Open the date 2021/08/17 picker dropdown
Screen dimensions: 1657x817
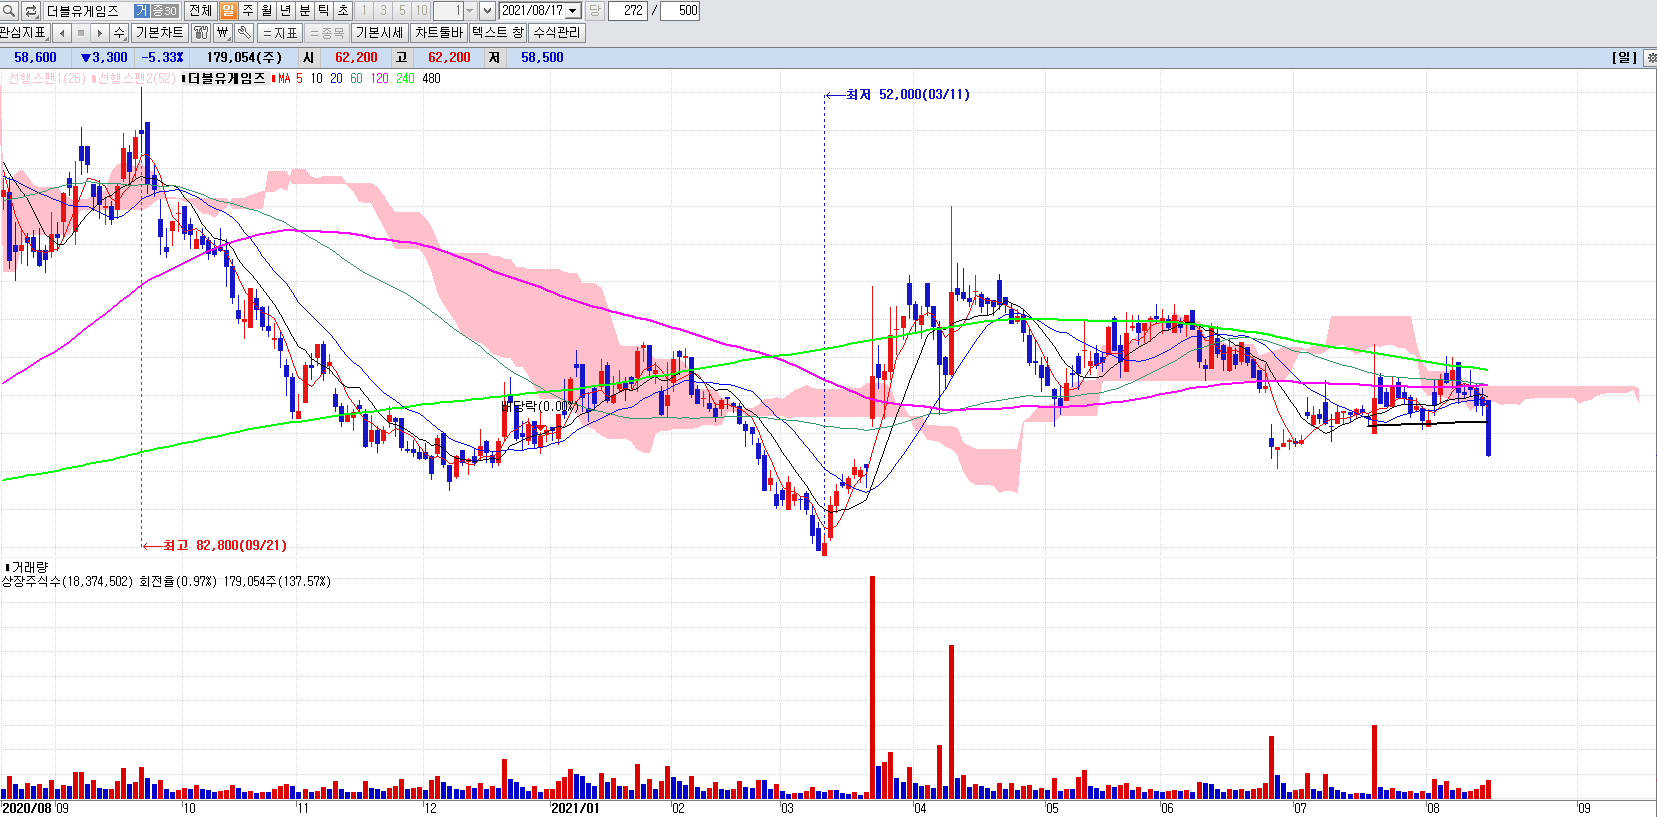pos(573,11)
